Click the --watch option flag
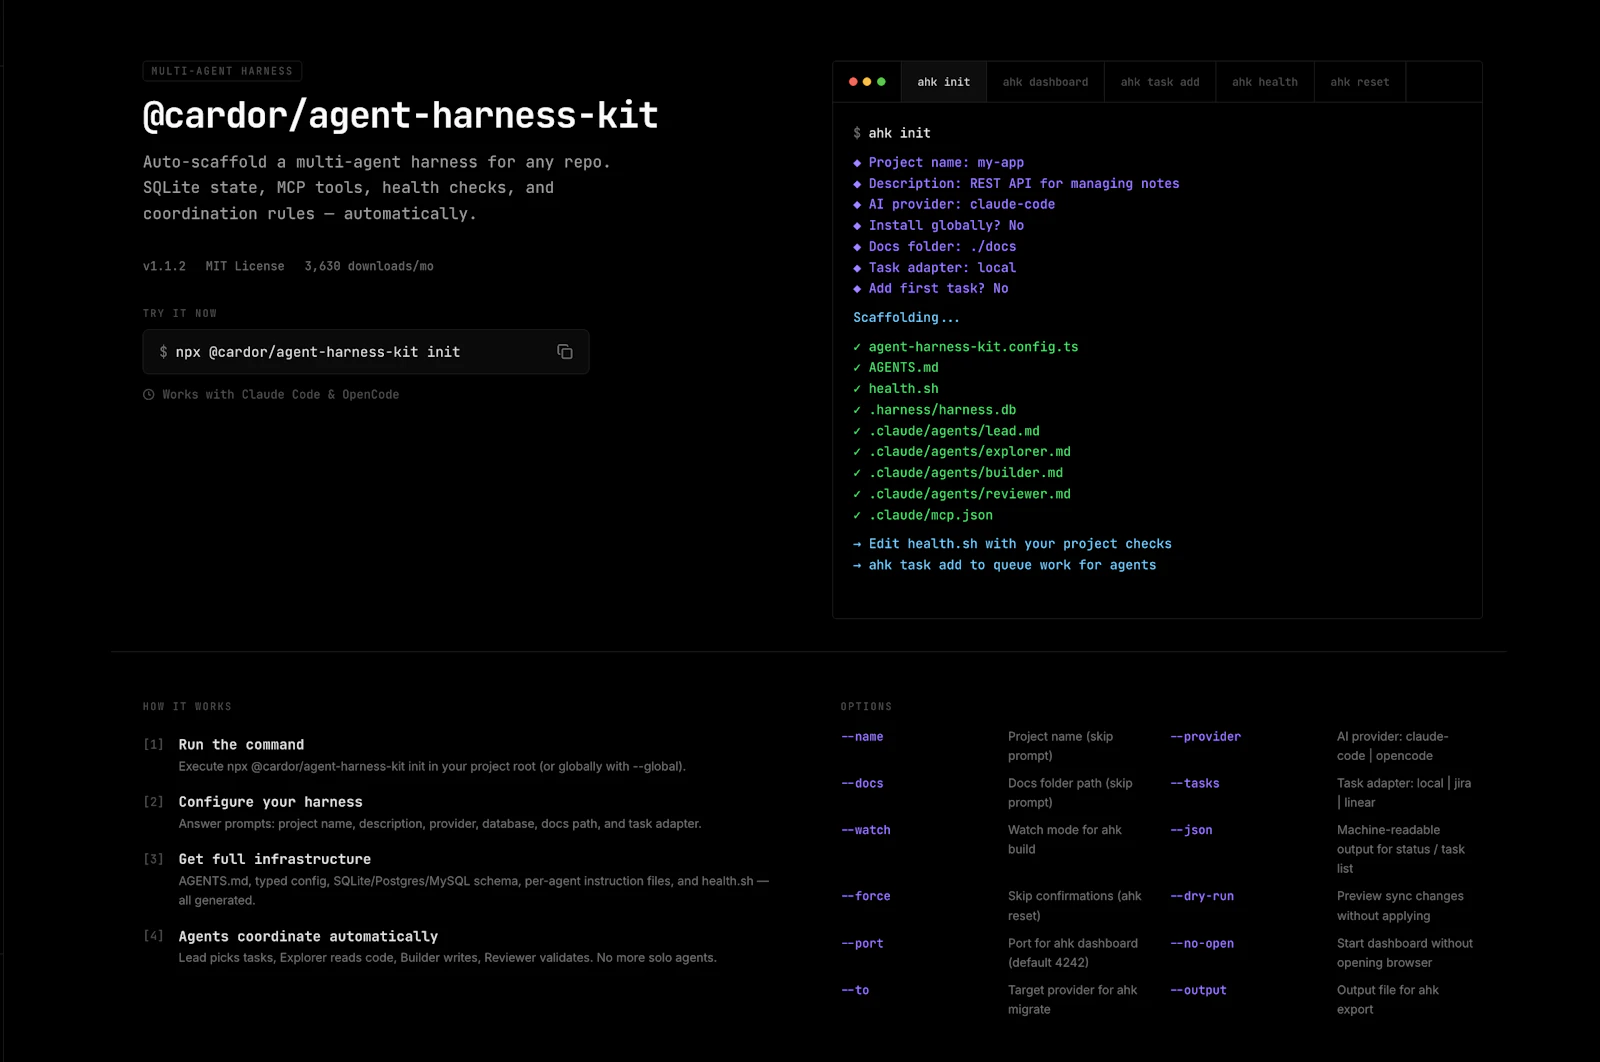Screen dimensions: 1600x1062 pos(866,830)
